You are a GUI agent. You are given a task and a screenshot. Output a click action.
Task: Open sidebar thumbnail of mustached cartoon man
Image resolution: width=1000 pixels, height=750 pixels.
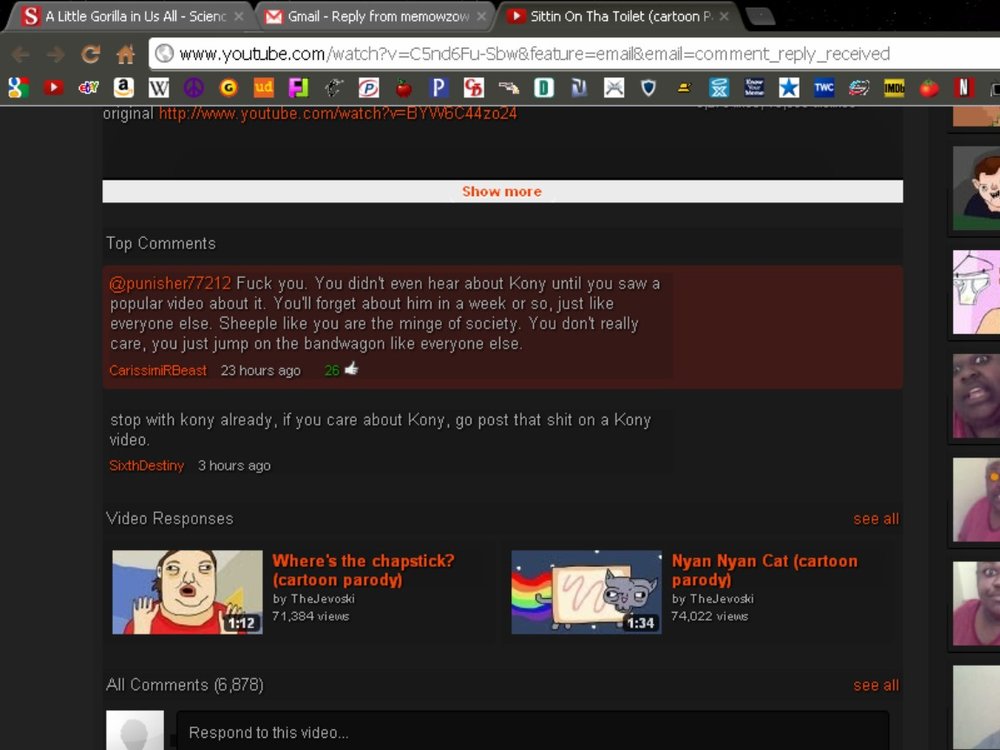976,188
